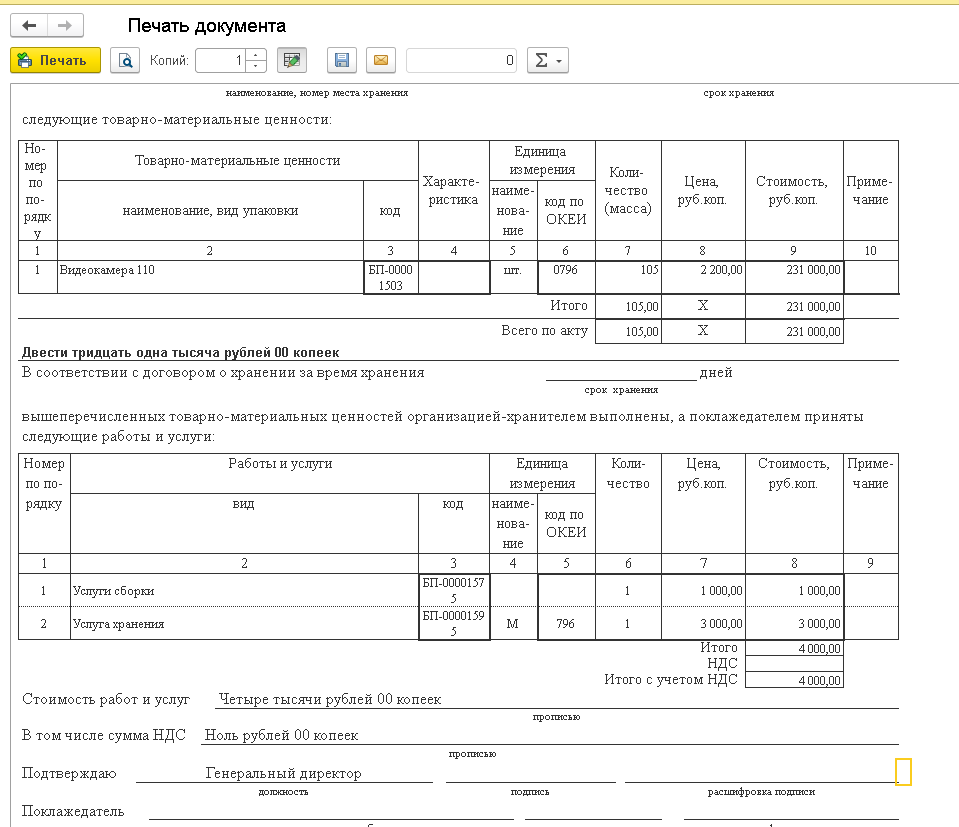
Task: Click the Копий copies input field
Action: tap(220, 61)
